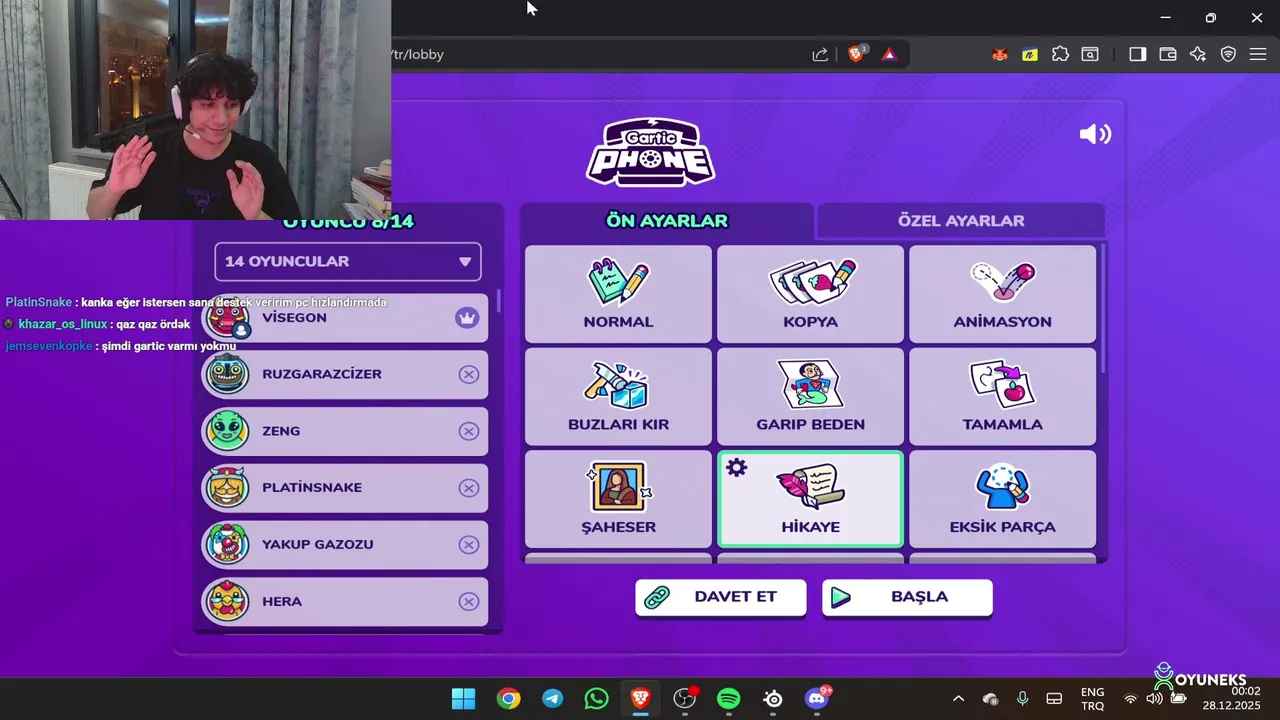
Task: Choose the ŞAHESER game mode
Action: pos(618,499)
